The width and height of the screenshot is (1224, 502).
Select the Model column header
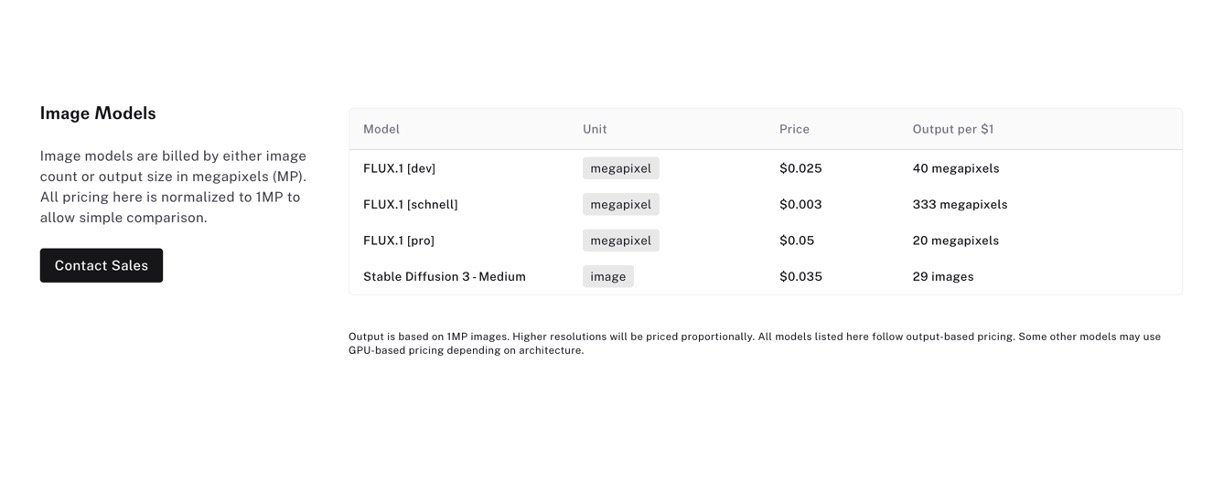(381, 129)
